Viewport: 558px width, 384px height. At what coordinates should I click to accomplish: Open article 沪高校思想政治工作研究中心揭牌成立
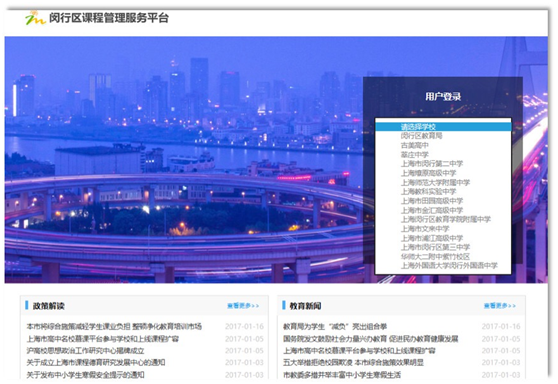point(85,351)
